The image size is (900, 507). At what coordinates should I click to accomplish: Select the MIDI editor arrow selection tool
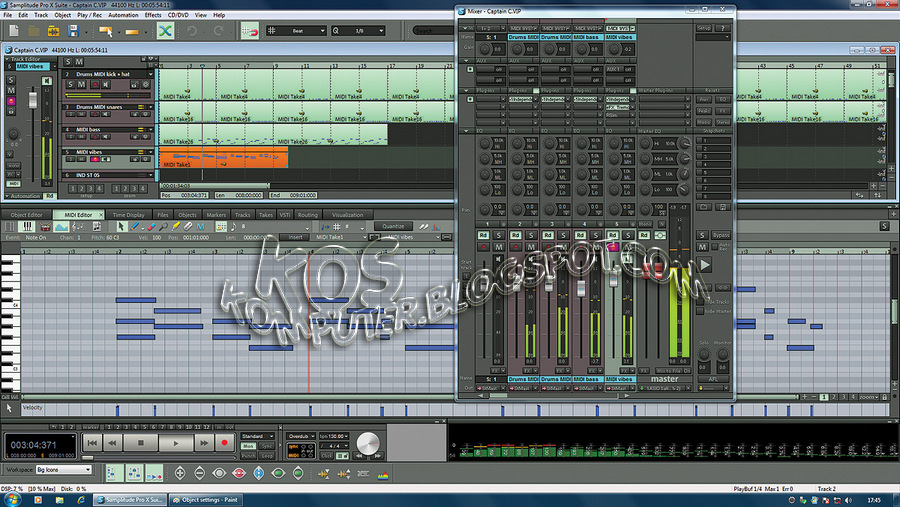pyautogui.click(x=121, y=227)
